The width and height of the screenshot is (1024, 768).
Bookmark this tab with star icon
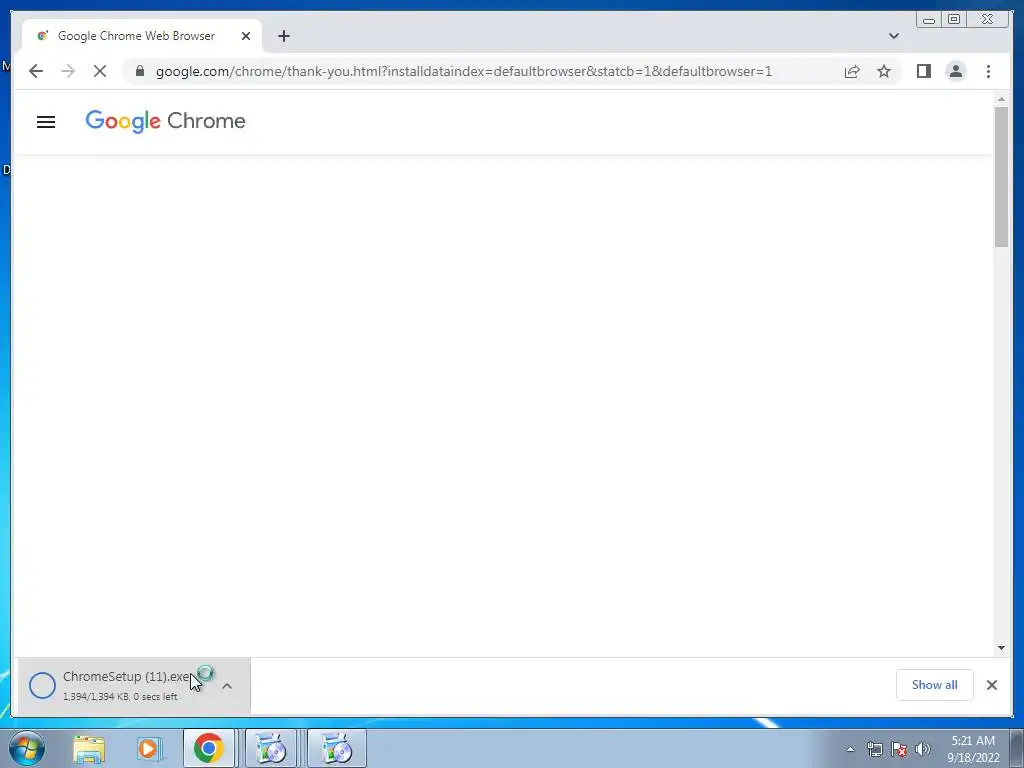click(884, 71)
